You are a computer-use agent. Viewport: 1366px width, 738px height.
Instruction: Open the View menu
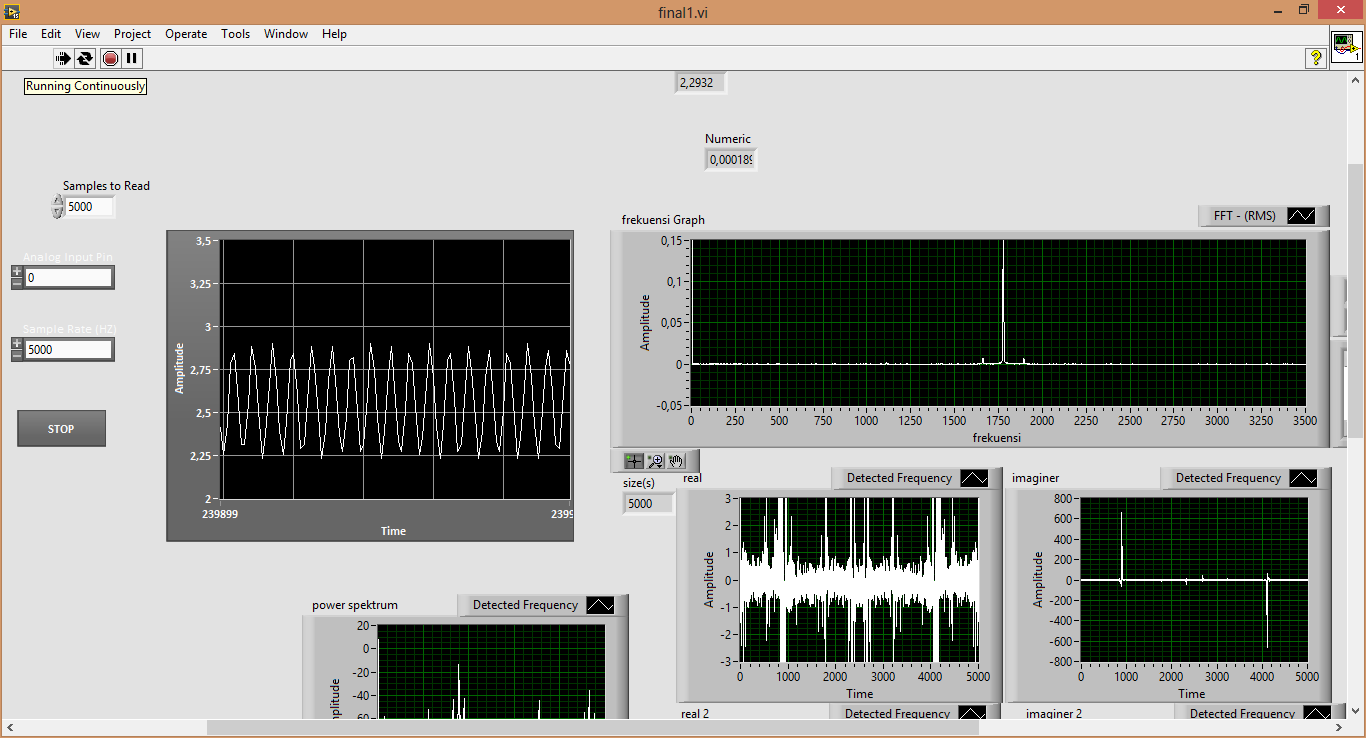pyautogui.click(x=87, y=34)
